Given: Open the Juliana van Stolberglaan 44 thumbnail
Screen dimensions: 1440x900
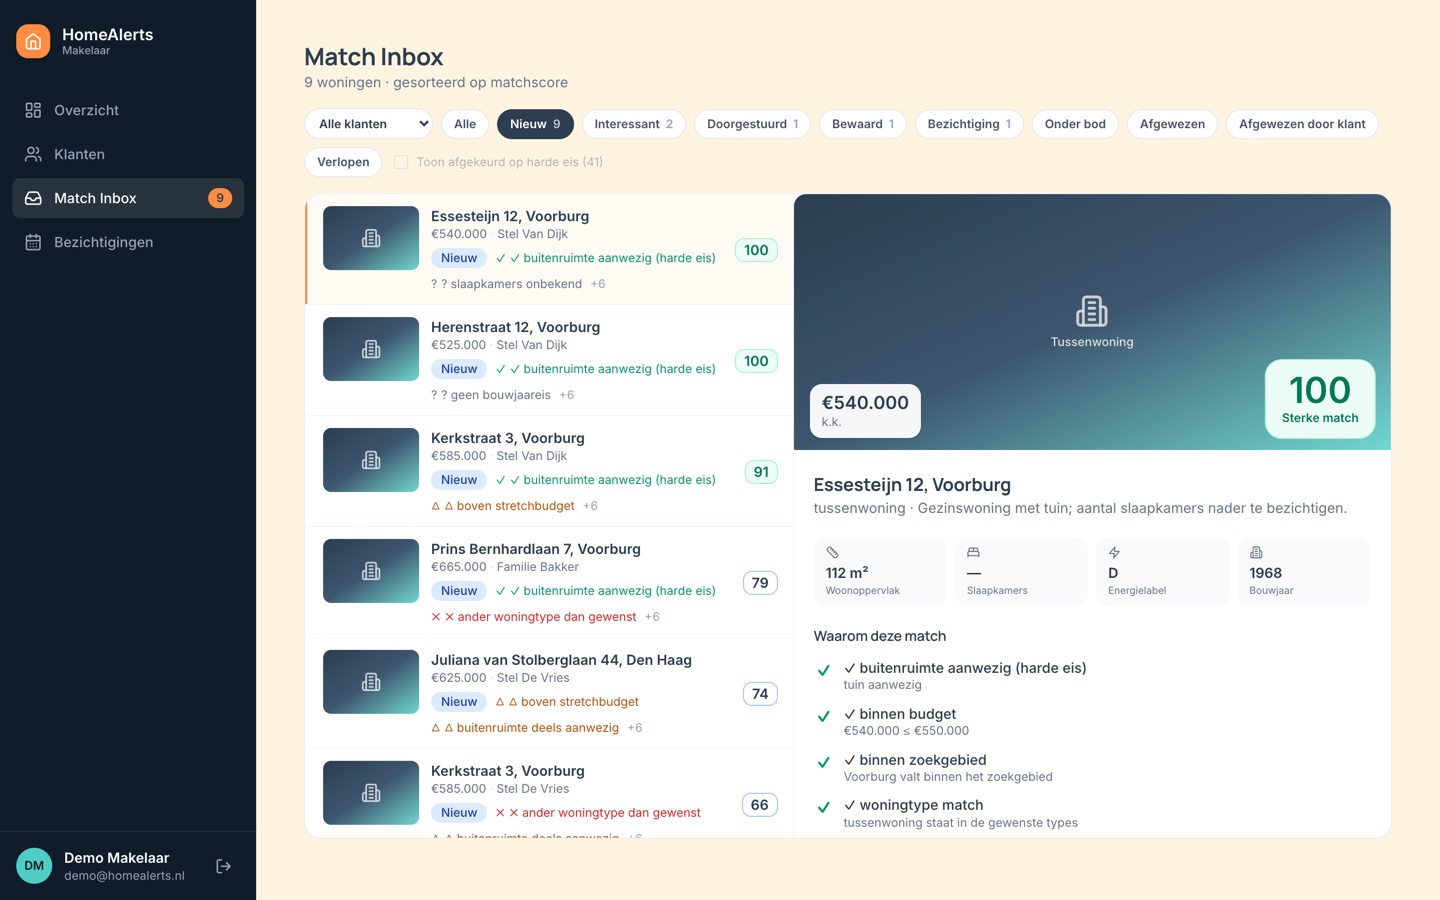Looking at the screenshot, I should (371, 682).
